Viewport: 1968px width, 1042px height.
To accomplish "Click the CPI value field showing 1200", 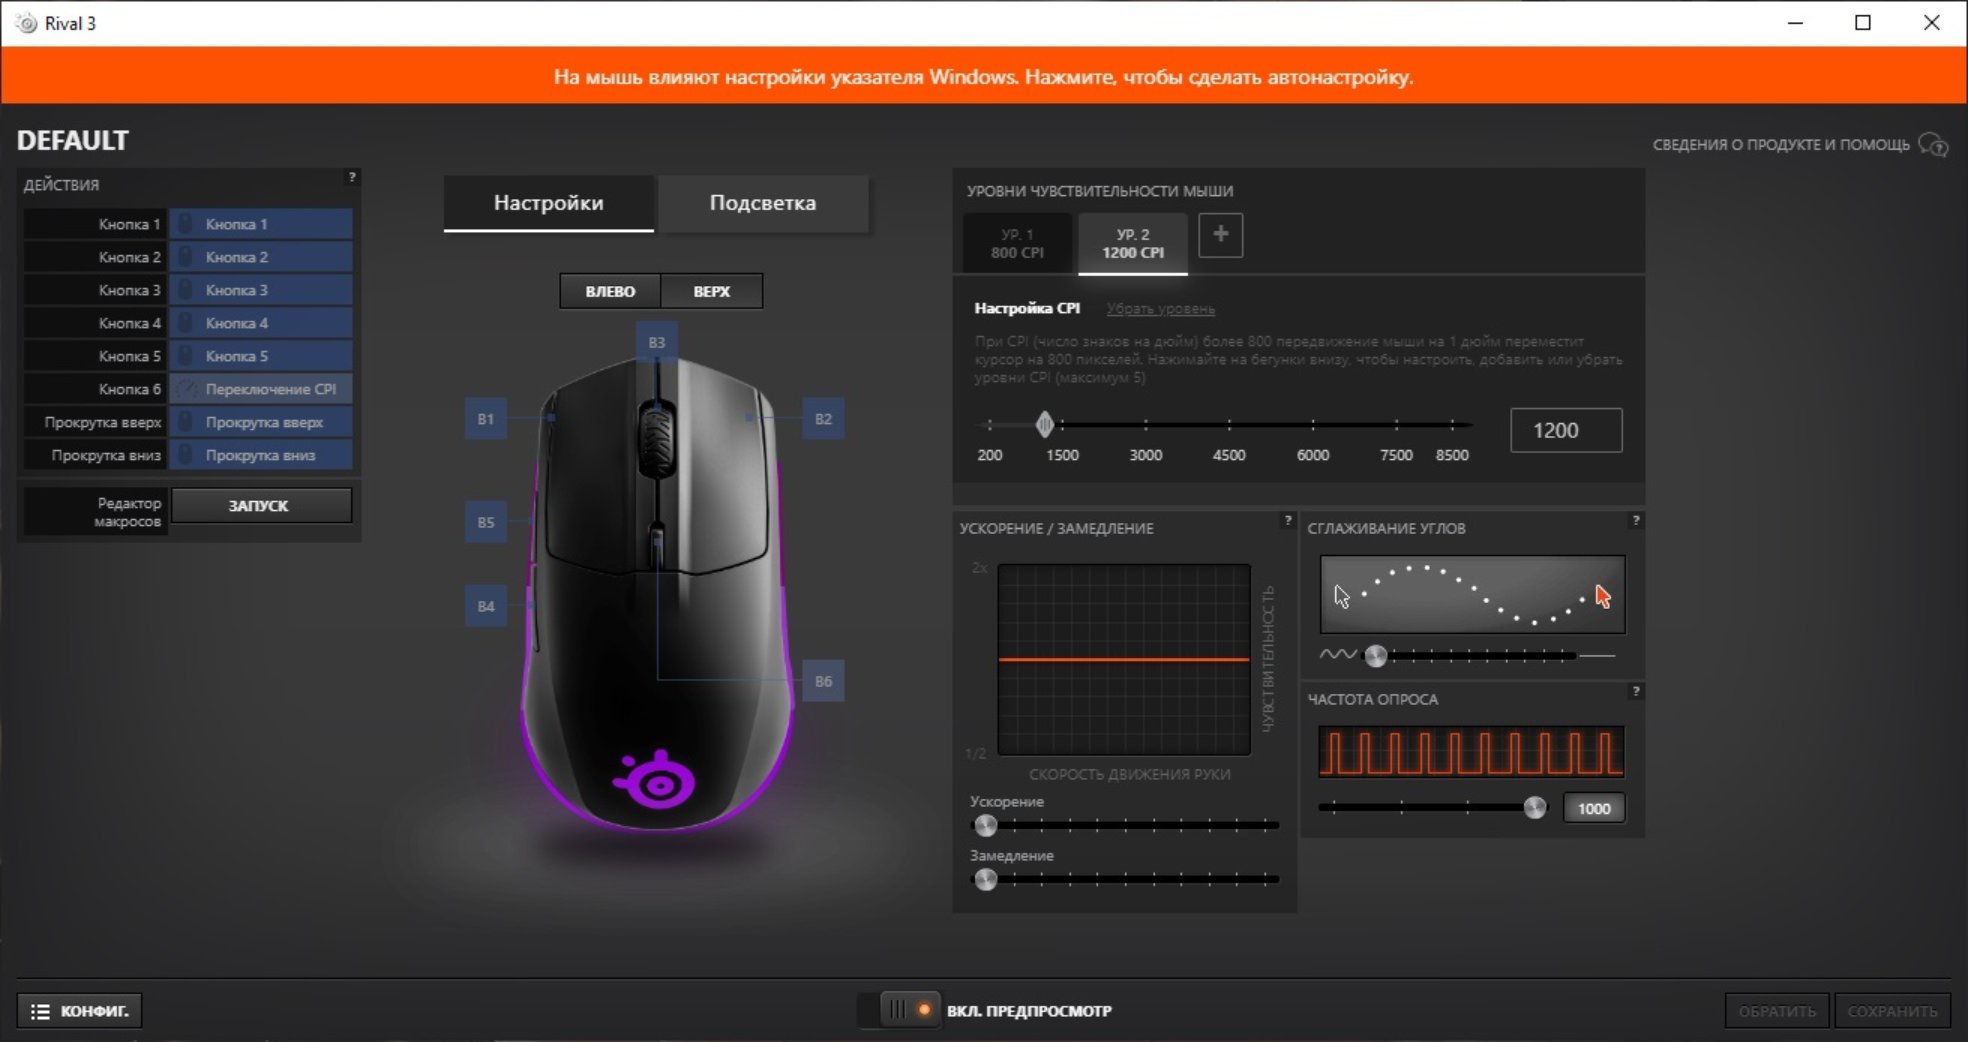I will pos(1566,430).
